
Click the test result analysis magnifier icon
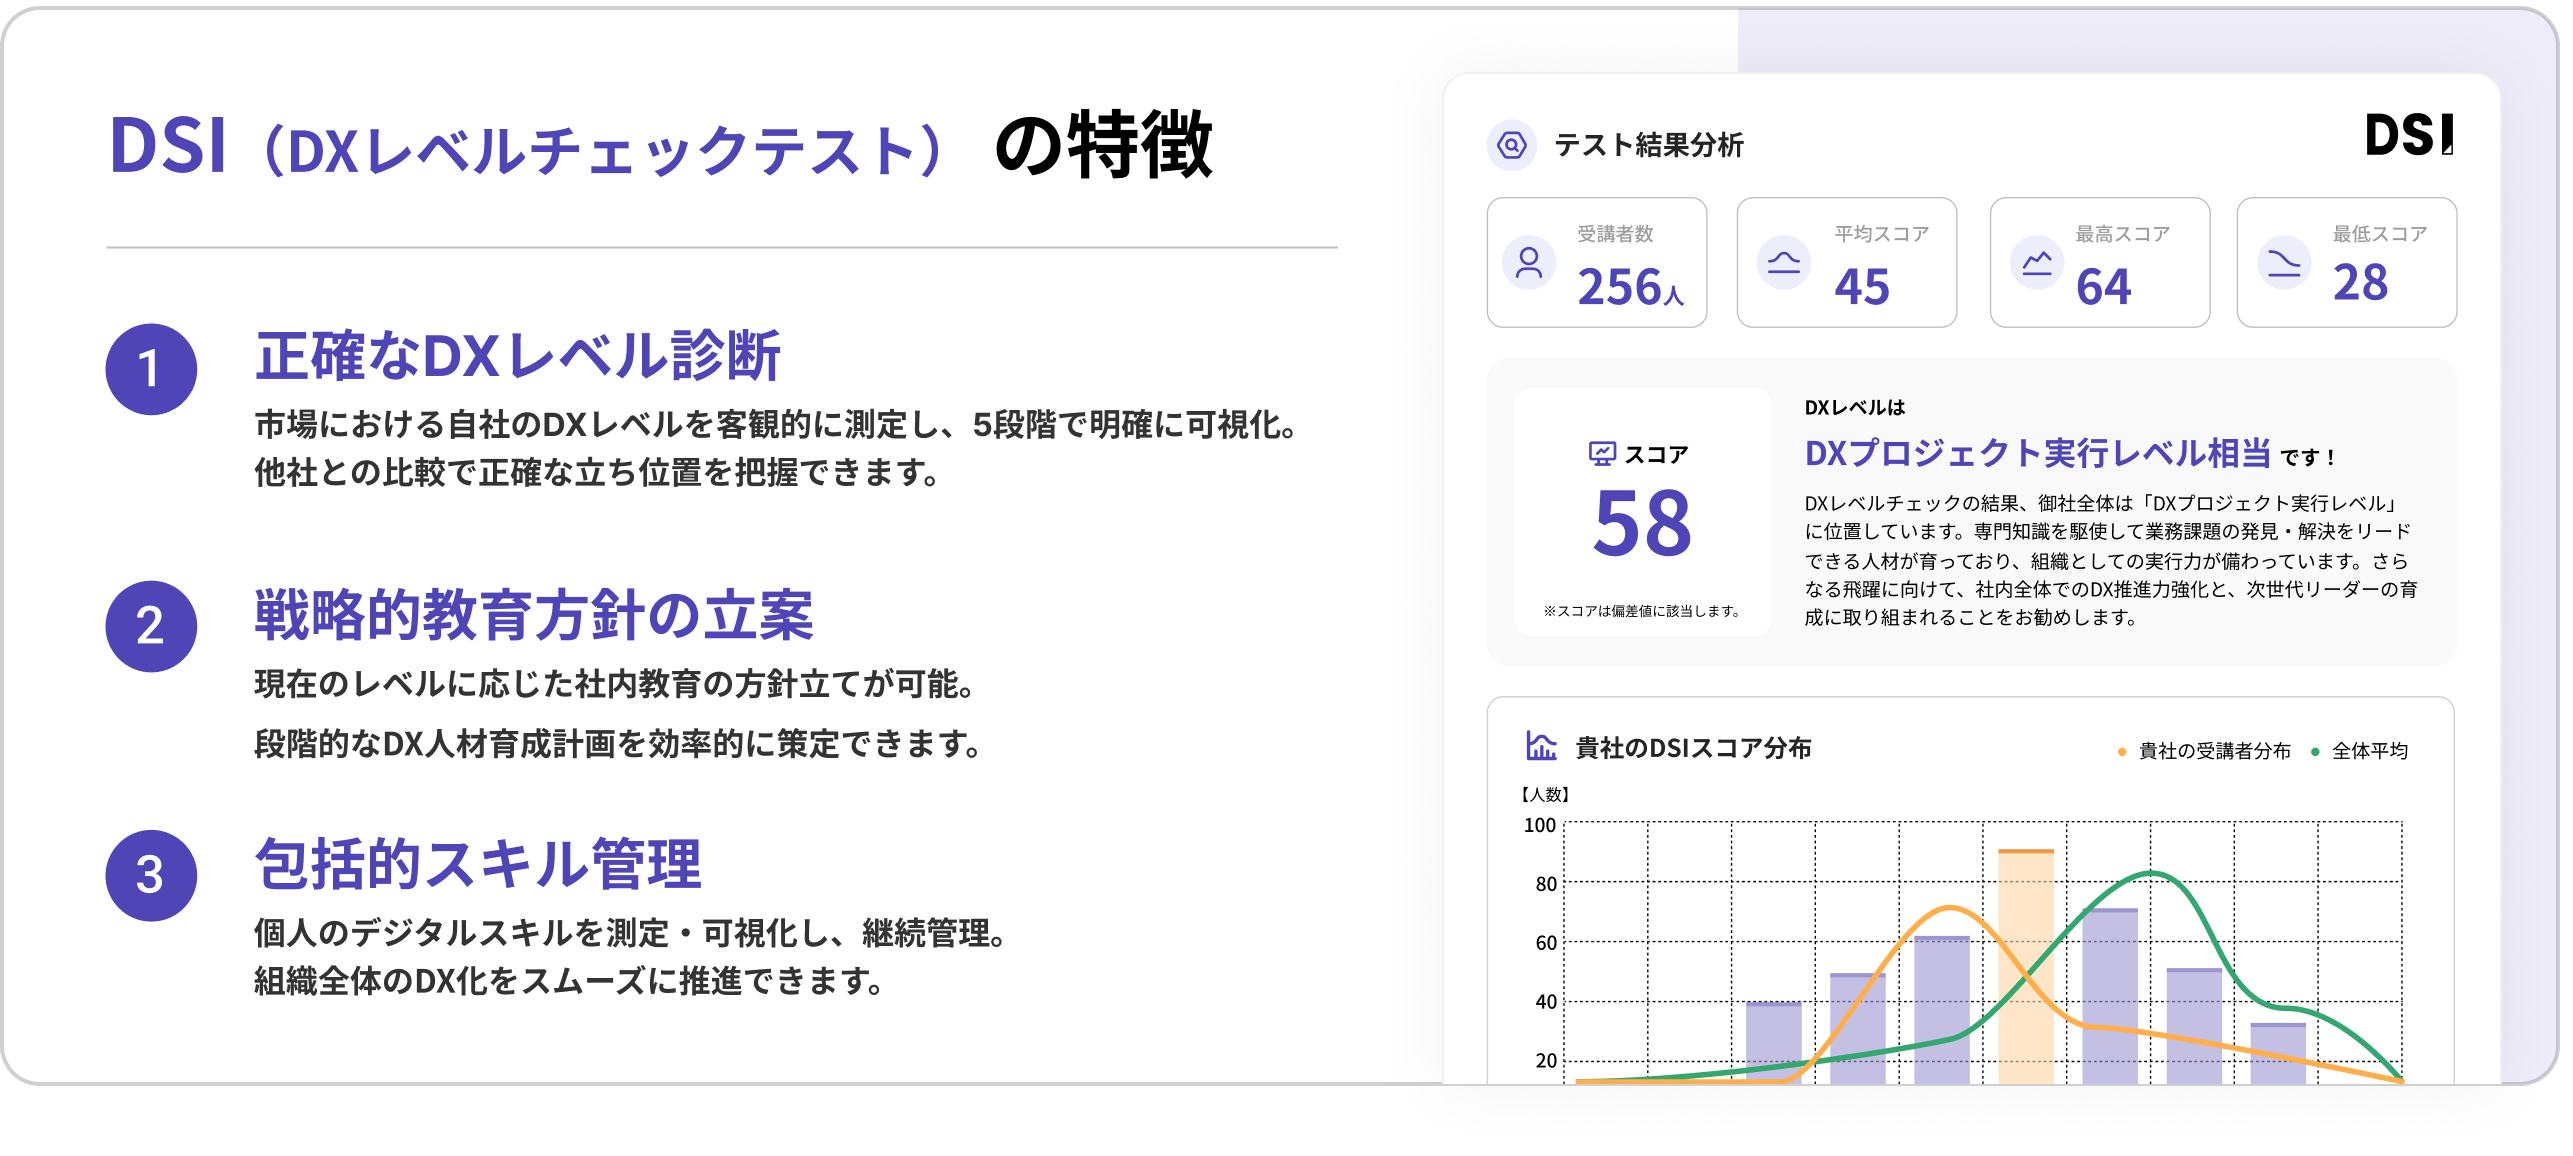tap(1511, 145)
